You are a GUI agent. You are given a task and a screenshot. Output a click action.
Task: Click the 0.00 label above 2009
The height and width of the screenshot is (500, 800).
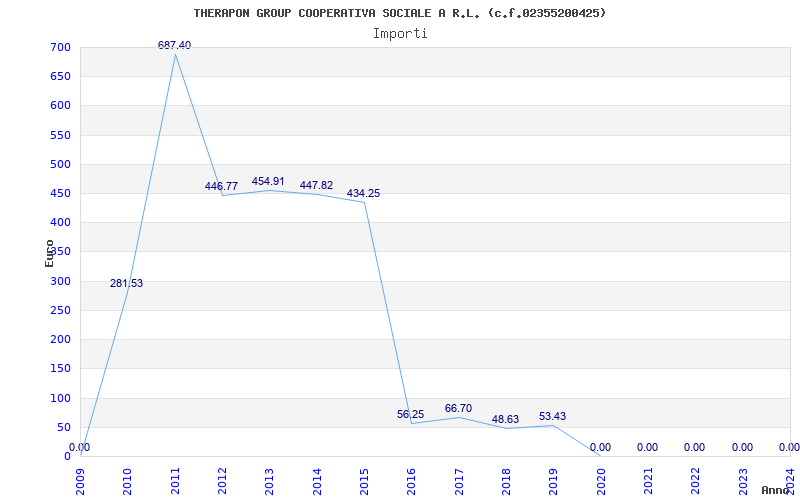point(80,447)
